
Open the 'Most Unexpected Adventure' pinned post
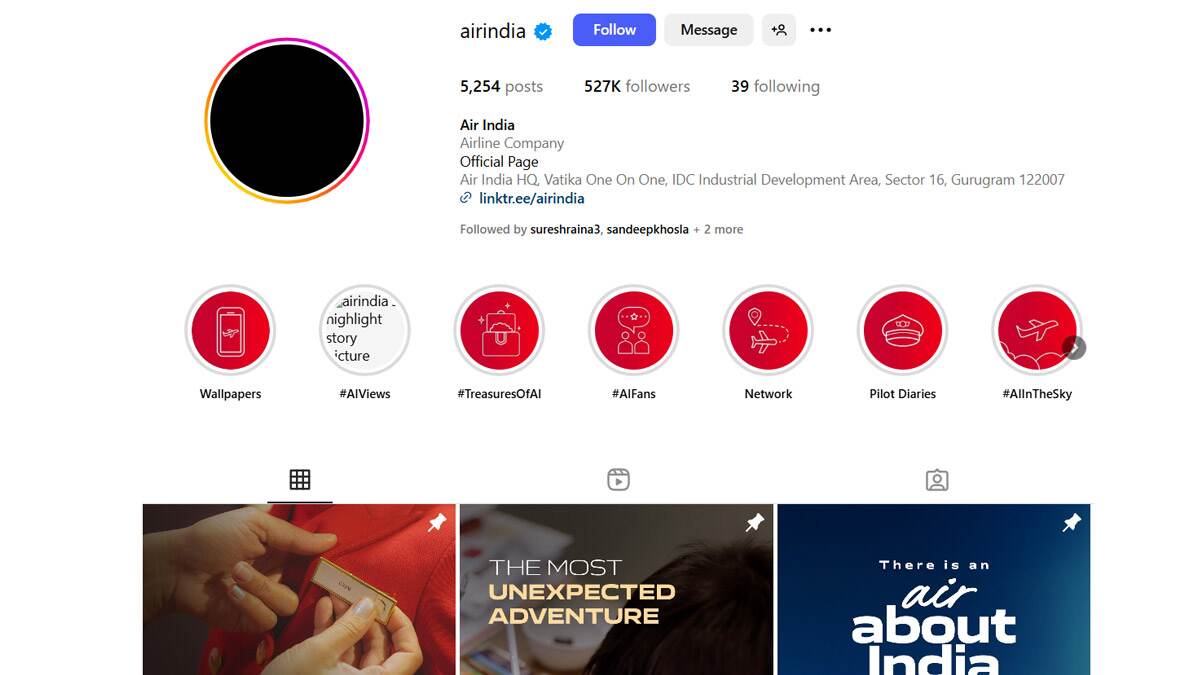pyautogui.click(x=616, y=589)
